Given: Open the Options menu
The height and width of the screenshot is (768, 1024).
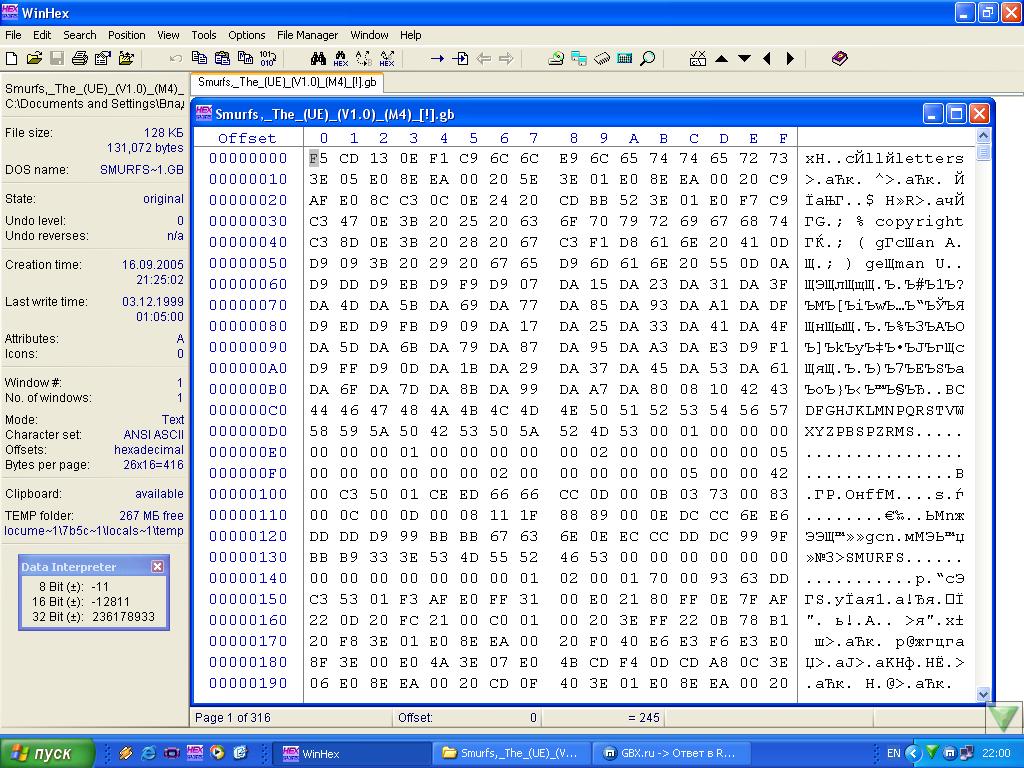Looking at the screenshot, I should [247, 35].
